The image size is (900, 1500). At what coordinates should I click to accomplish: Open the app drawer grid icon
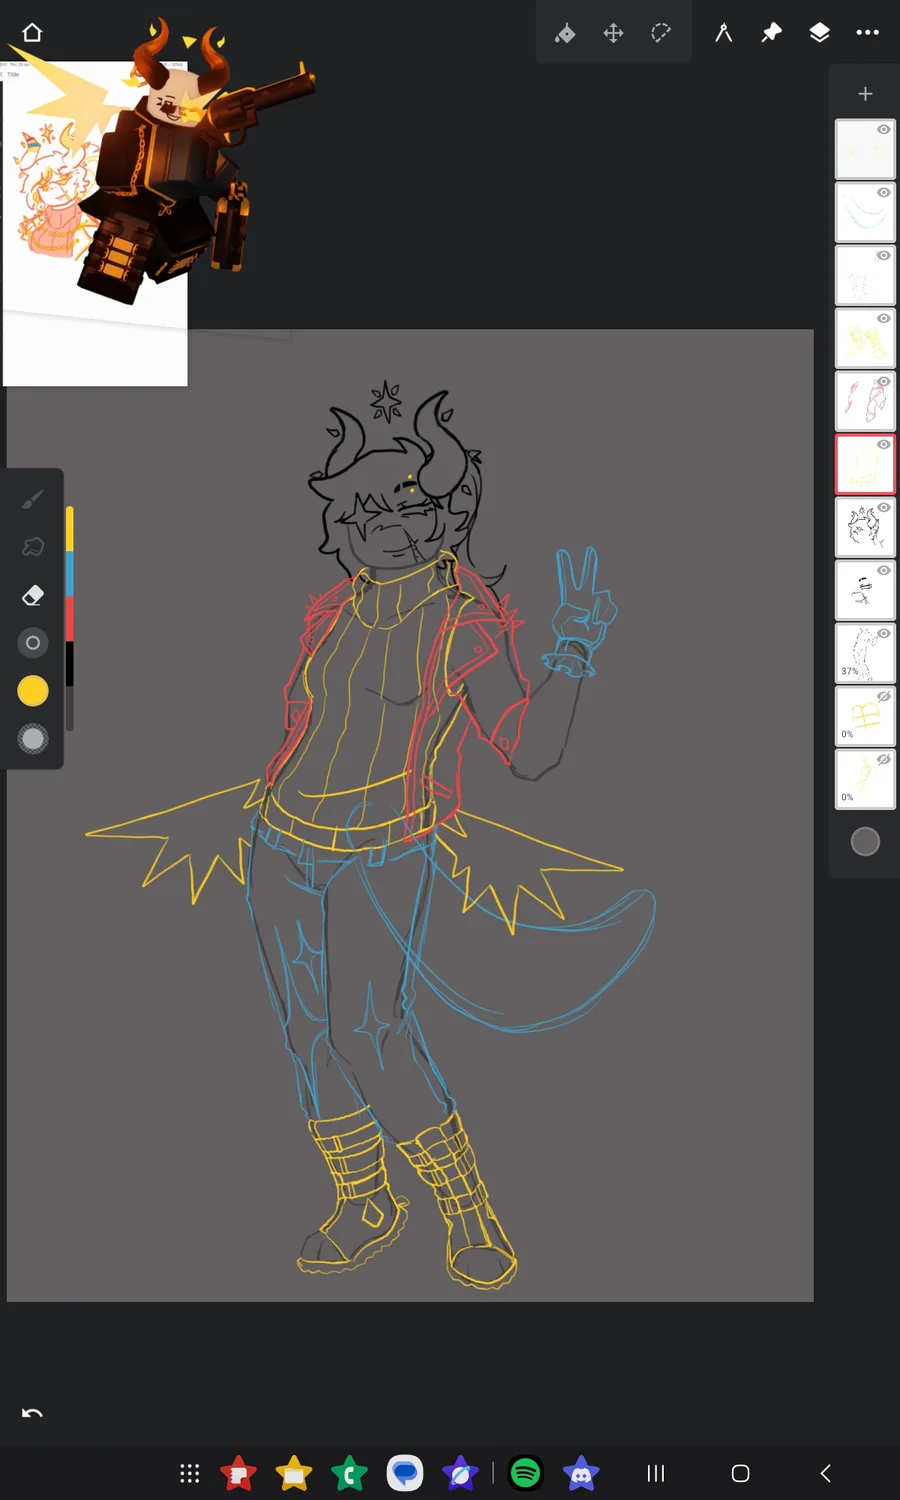click(190, 1473)
